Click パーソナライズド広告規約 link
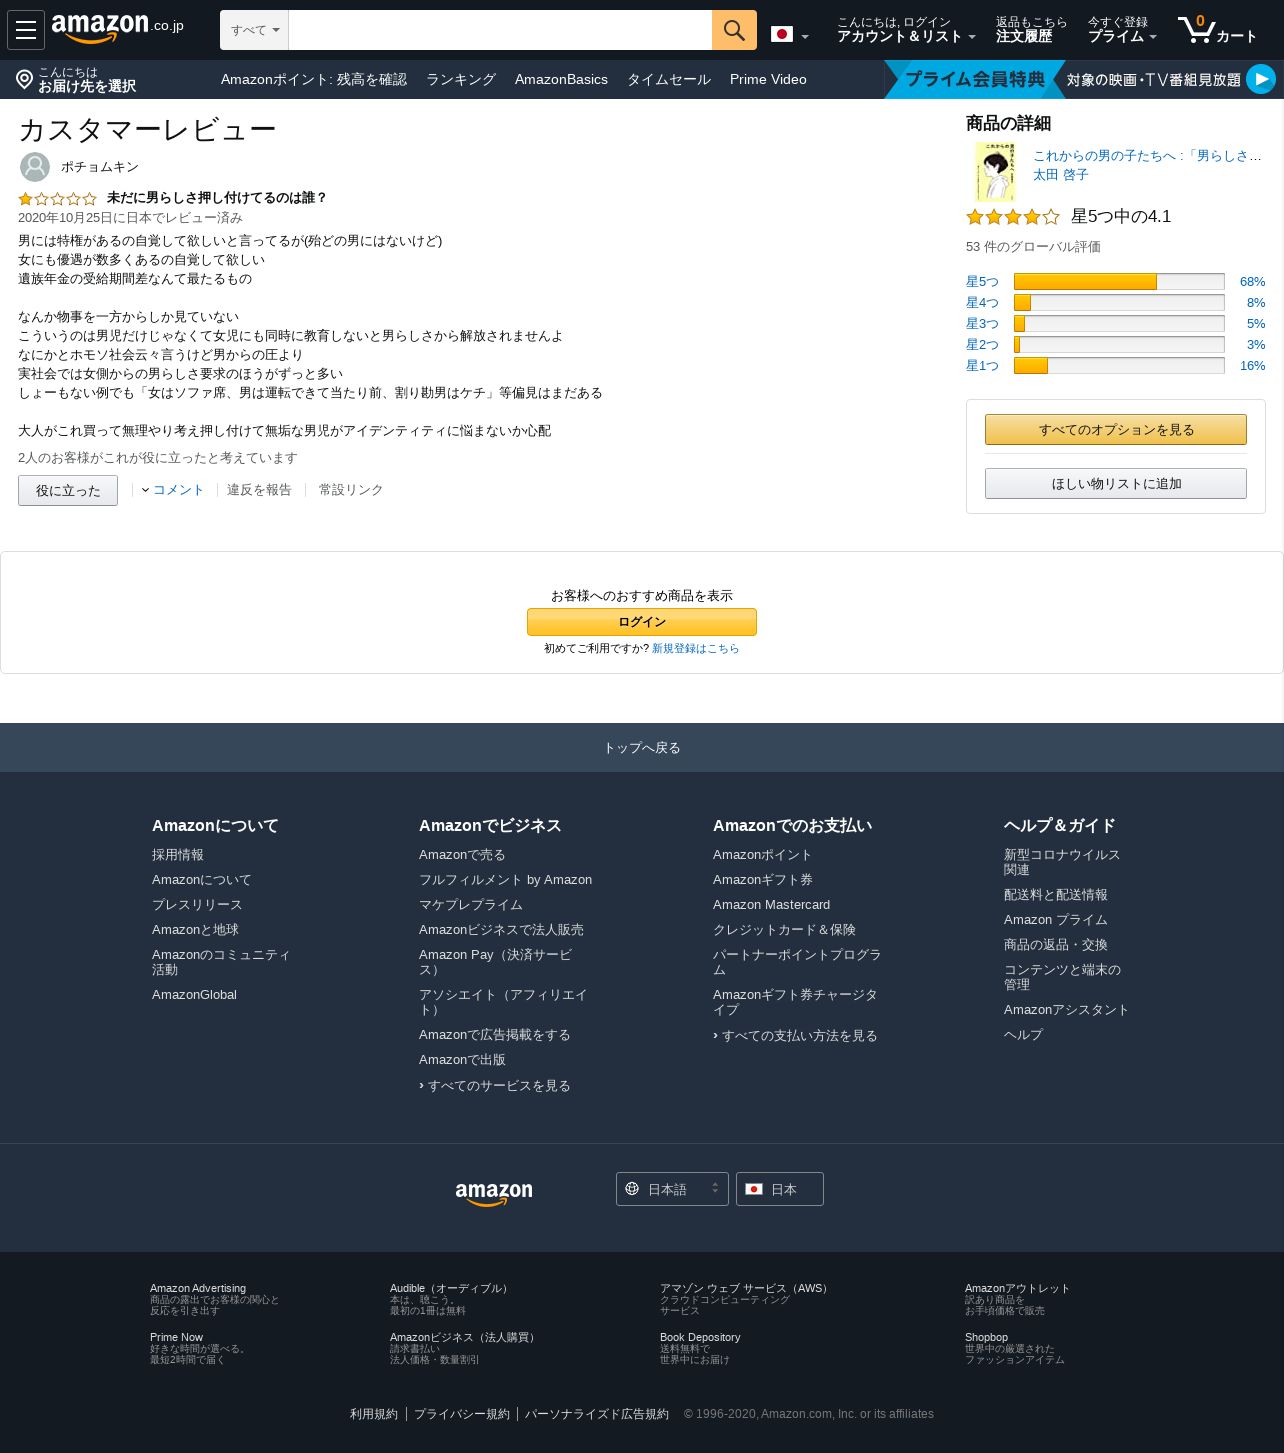This screenshot has height=1453, width=1284. tap(597, 1414)
